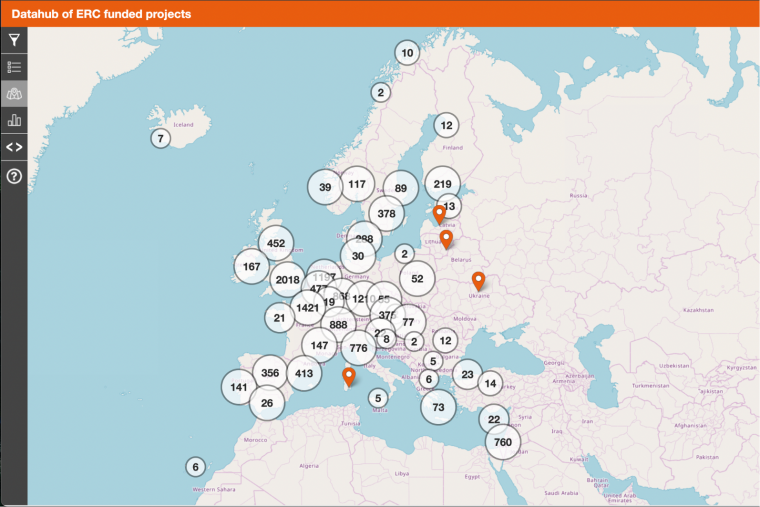Open the 10 cluster in northern Norway

[x=407, y=53]
